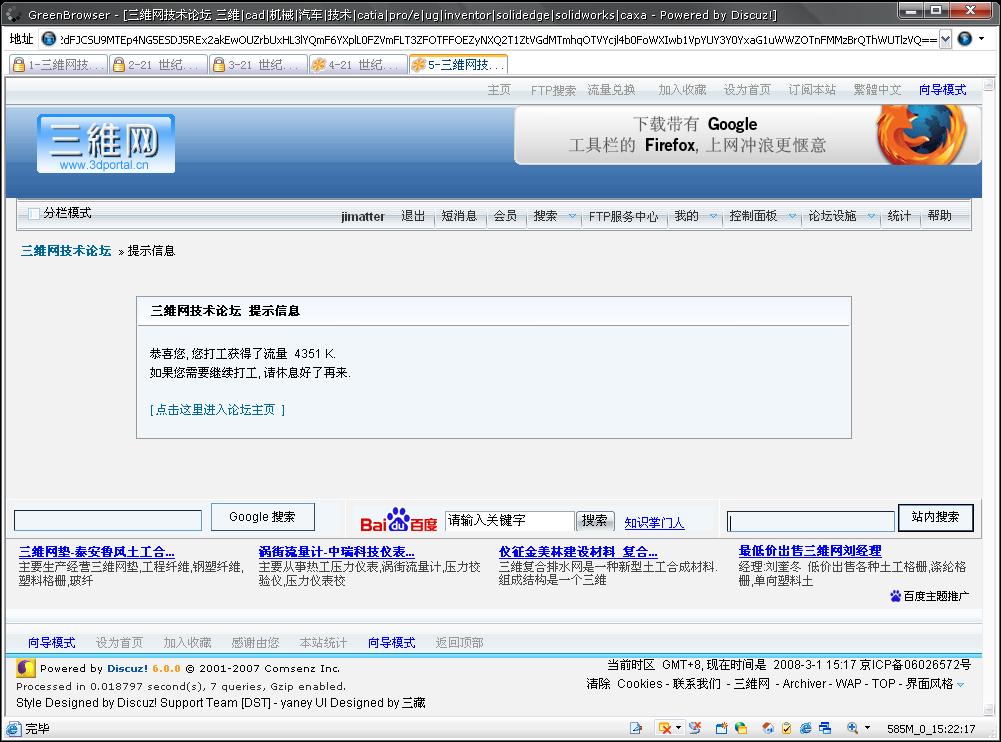Switch to tab 2-21 世纪

tap(158, 64)
